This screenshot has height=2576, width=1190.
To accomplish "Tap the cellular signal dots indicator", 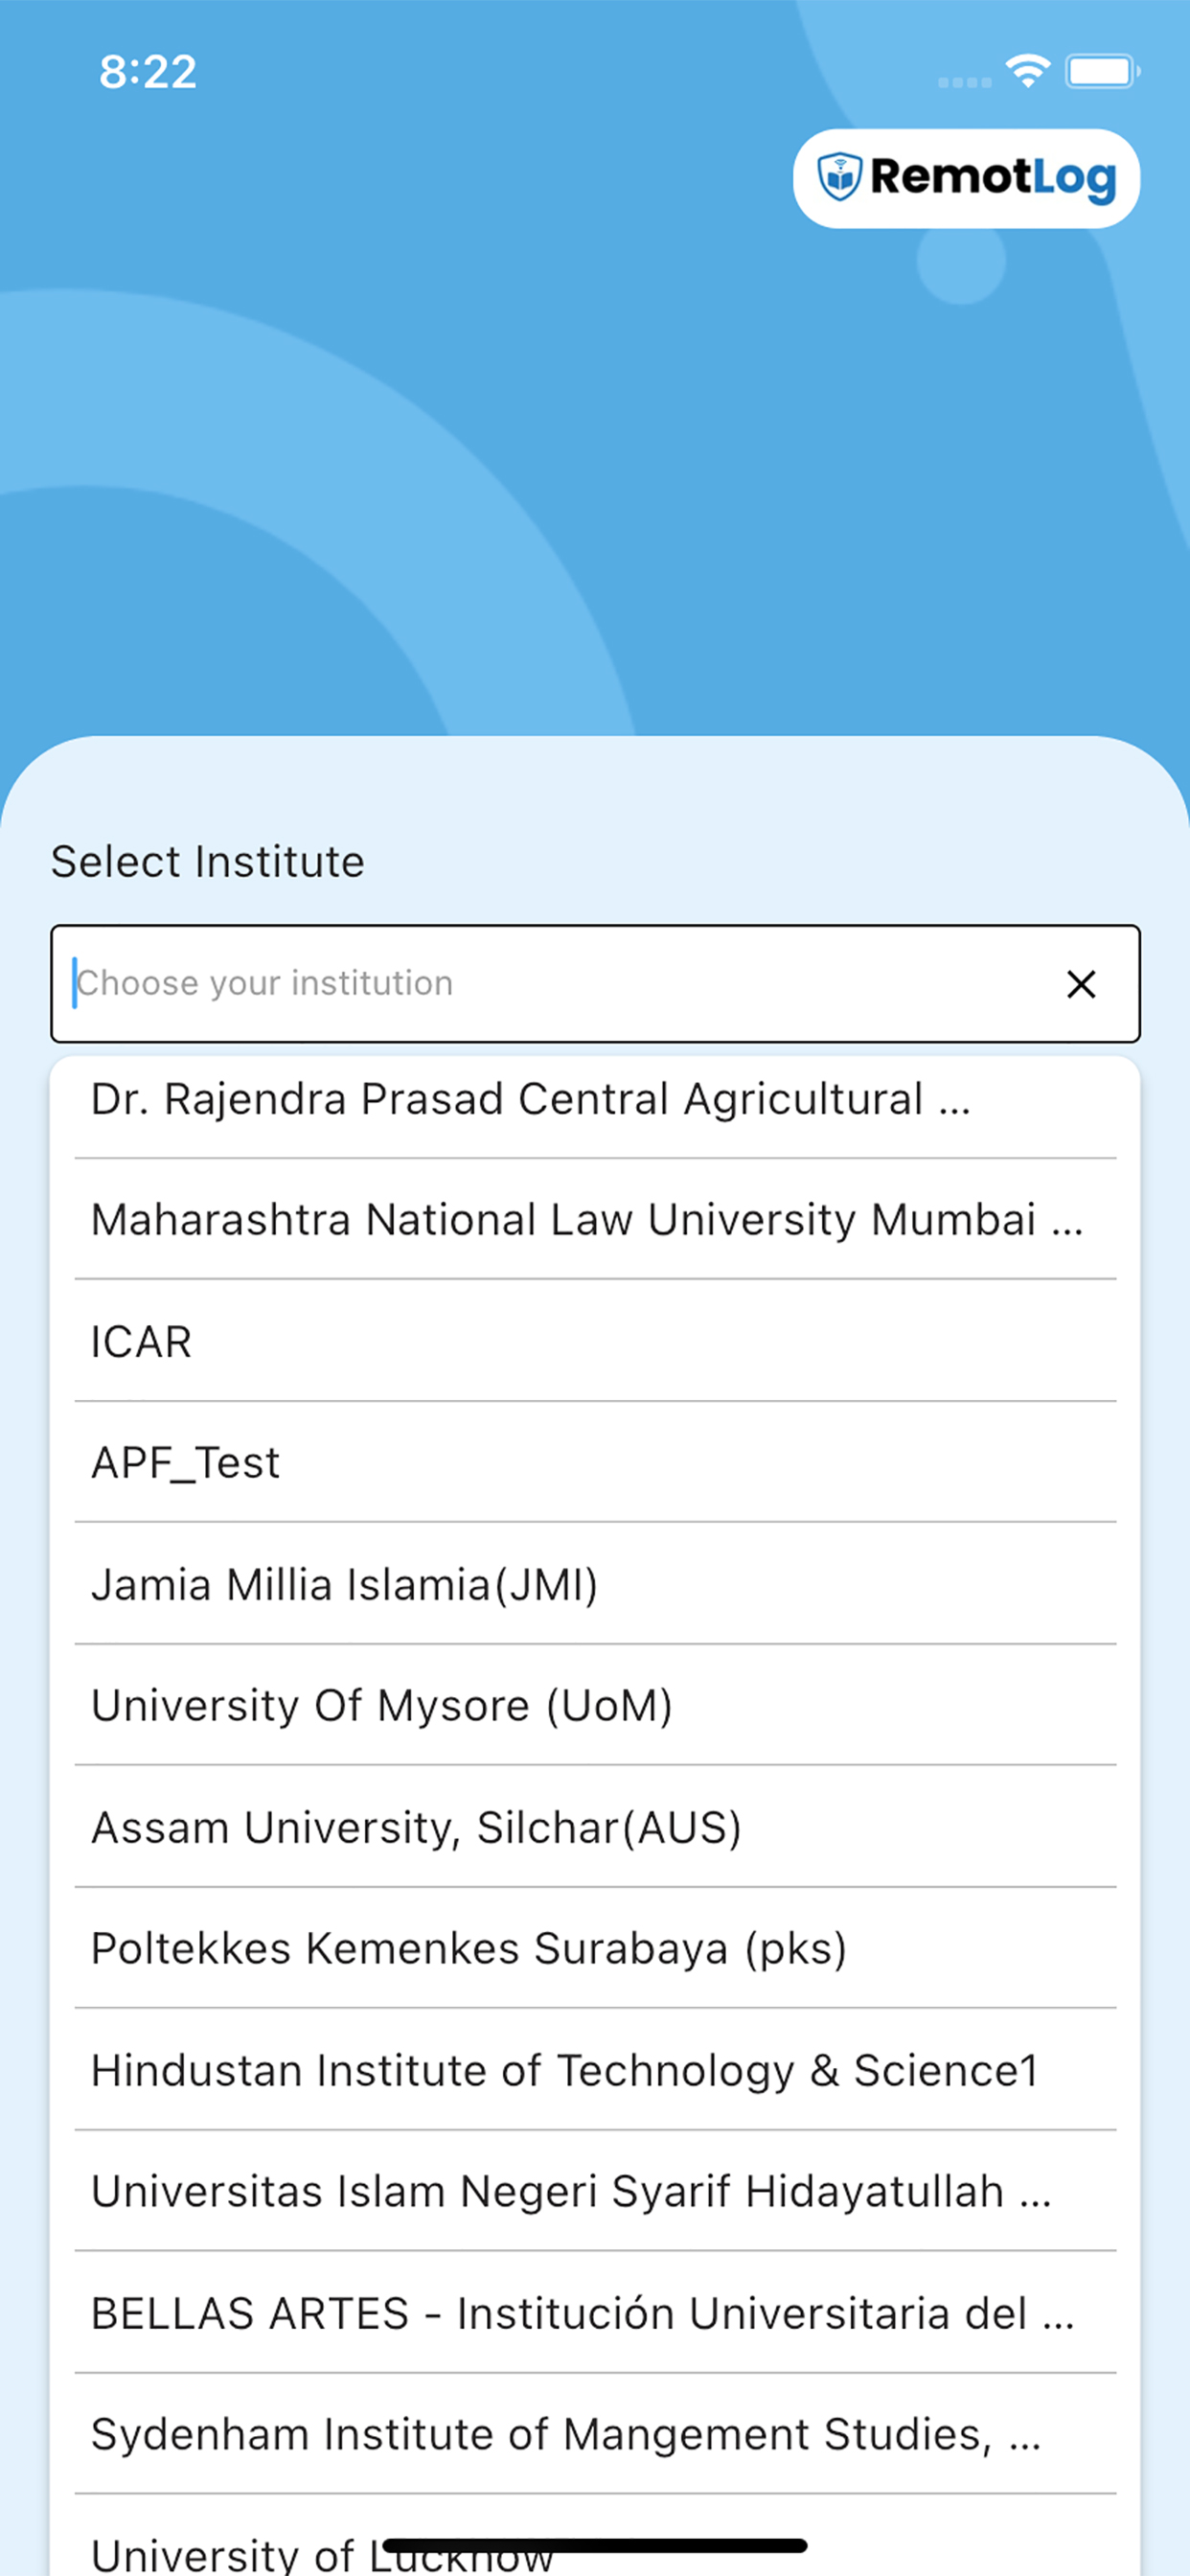I will (x=964, y=82).
